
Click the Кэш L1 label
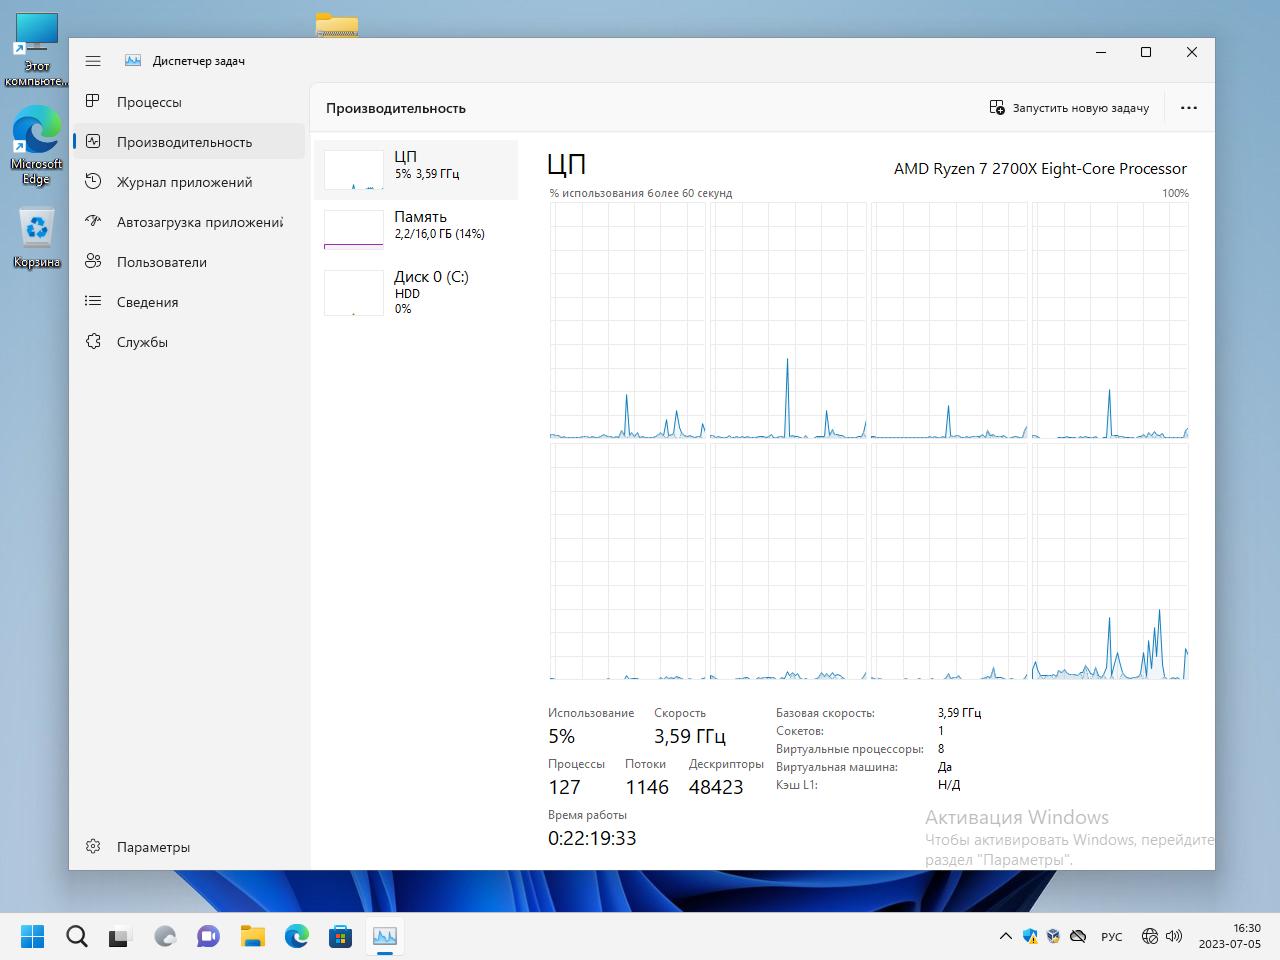[x=797, y=785]
